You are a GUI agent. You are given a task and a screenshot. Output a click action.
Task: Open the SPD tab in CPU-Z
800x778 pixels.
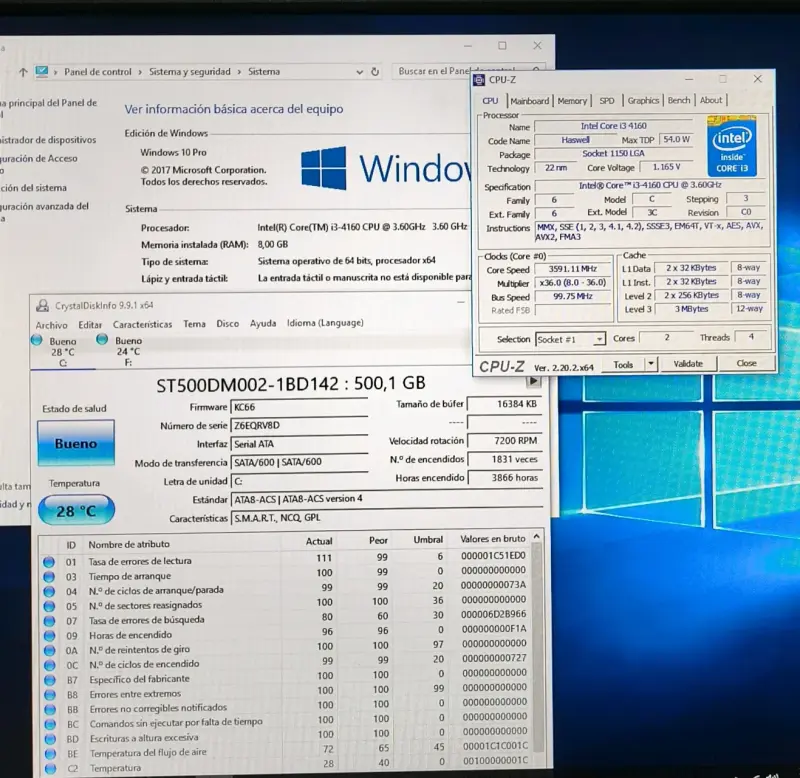tap(607, 101)
